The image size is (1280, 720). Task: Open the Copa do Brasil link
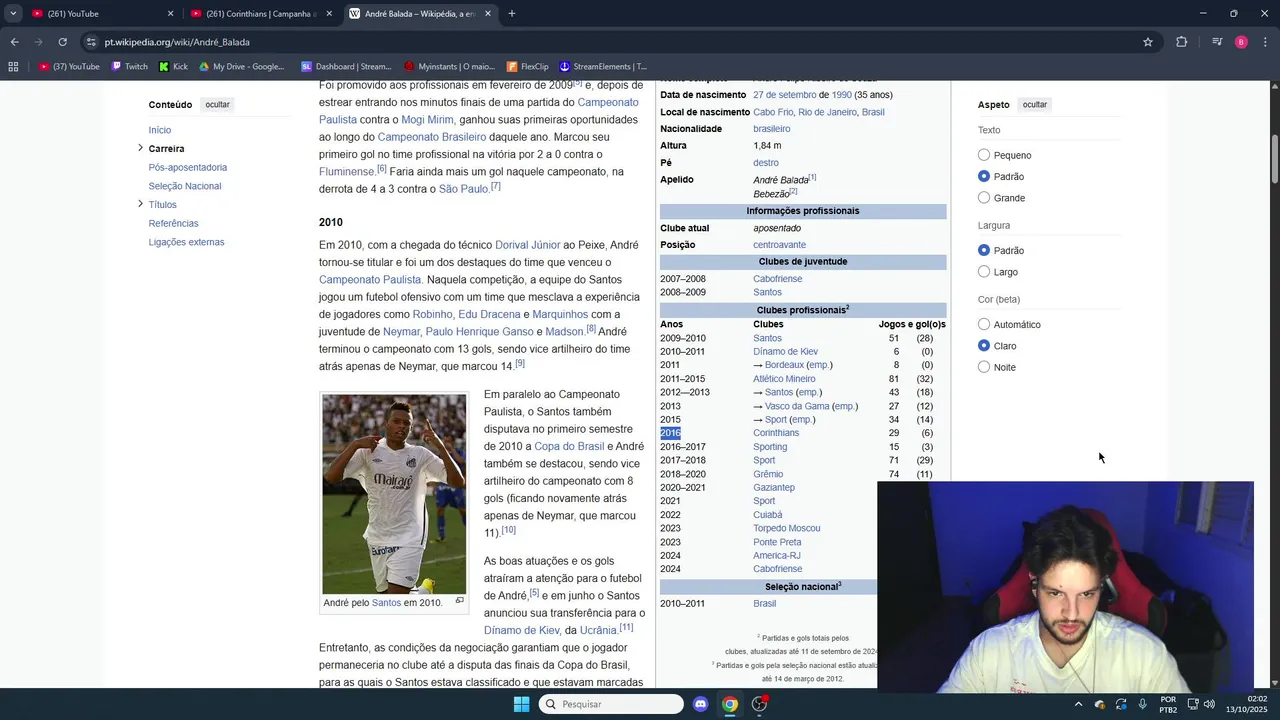click(x=569, y=446)
